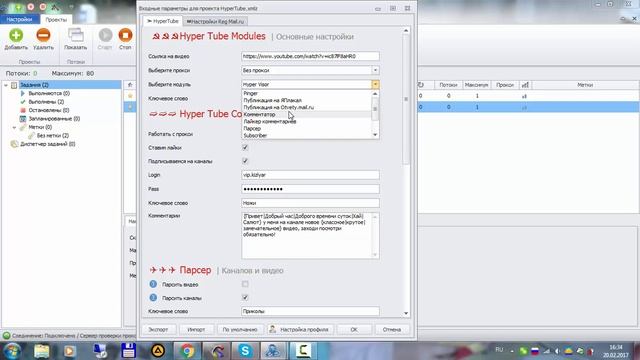This screenshot has width=640, height=360.
Task: Open Chrome from the taskbar
Action: pyautogui.click(x=187, y=351)
